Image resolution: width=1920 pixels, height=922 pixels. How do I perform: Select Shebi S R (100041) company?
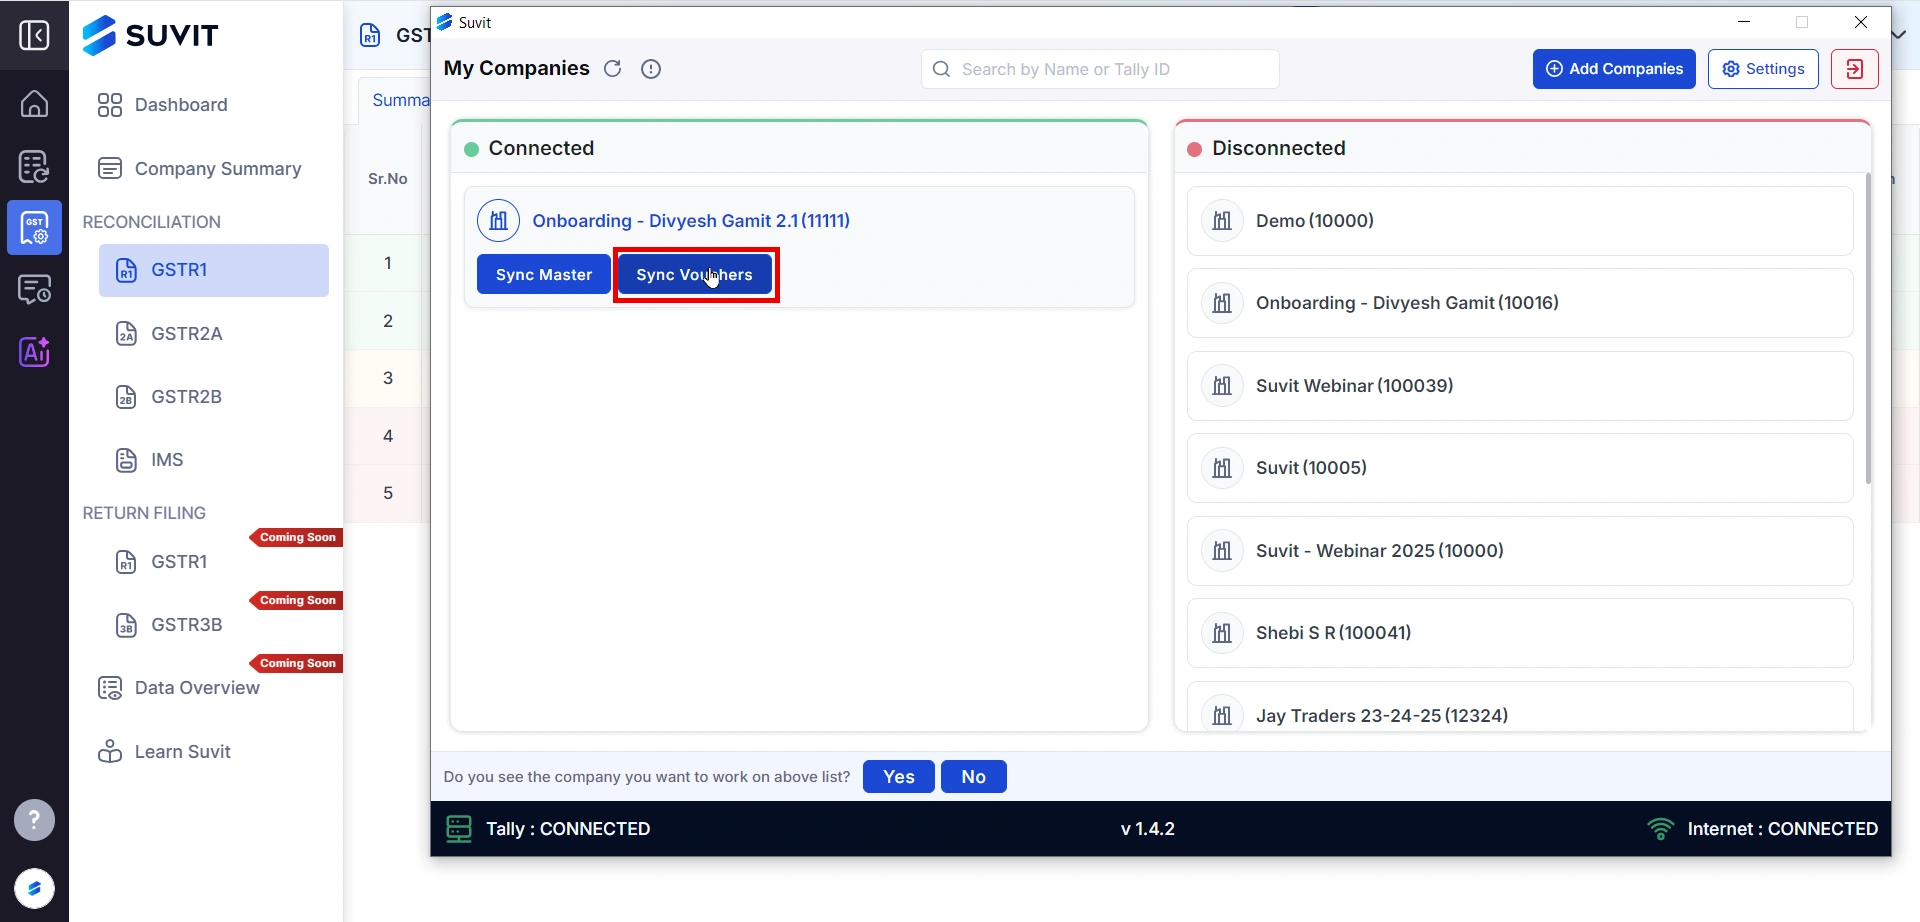click(1520, 633)
